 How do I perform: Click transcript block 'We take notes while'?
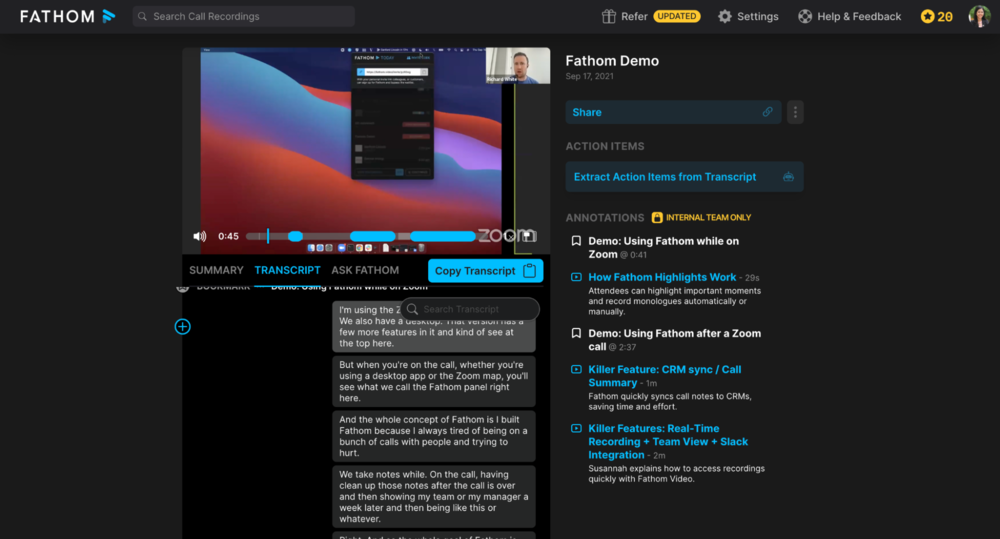pos(434,496)
